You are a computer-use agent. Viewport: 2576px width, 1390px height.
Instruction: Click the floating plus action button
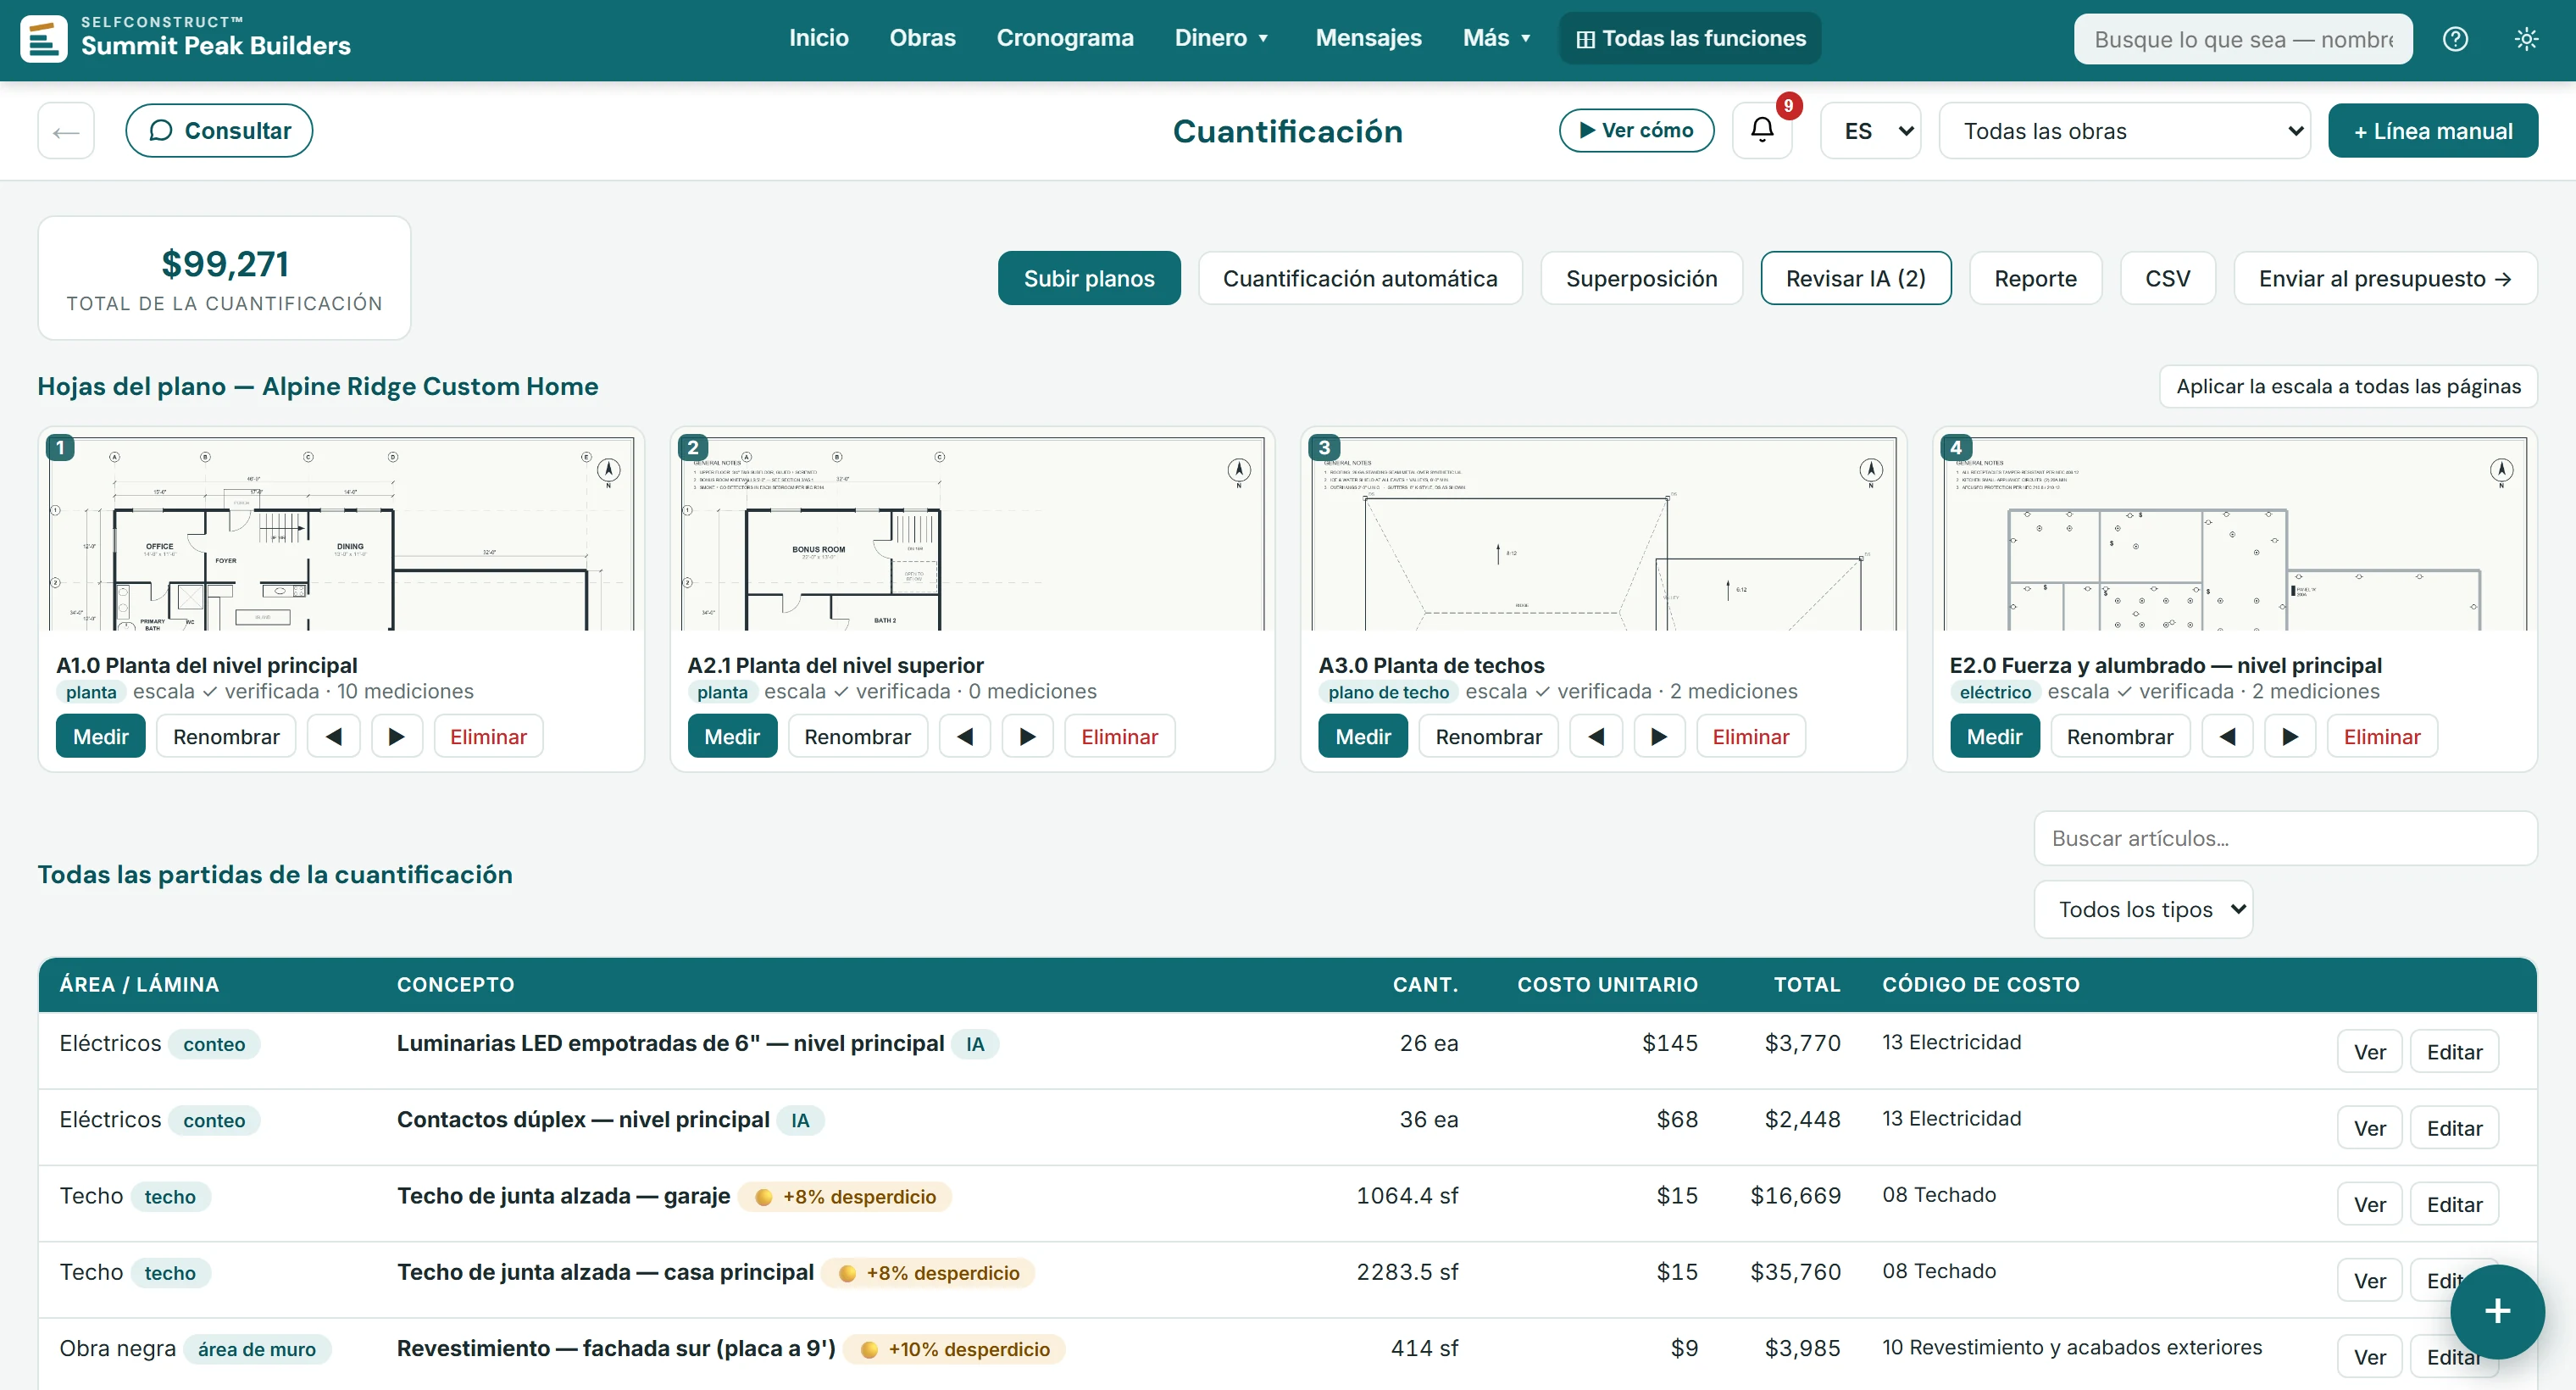click(x=2497, y=1311)
